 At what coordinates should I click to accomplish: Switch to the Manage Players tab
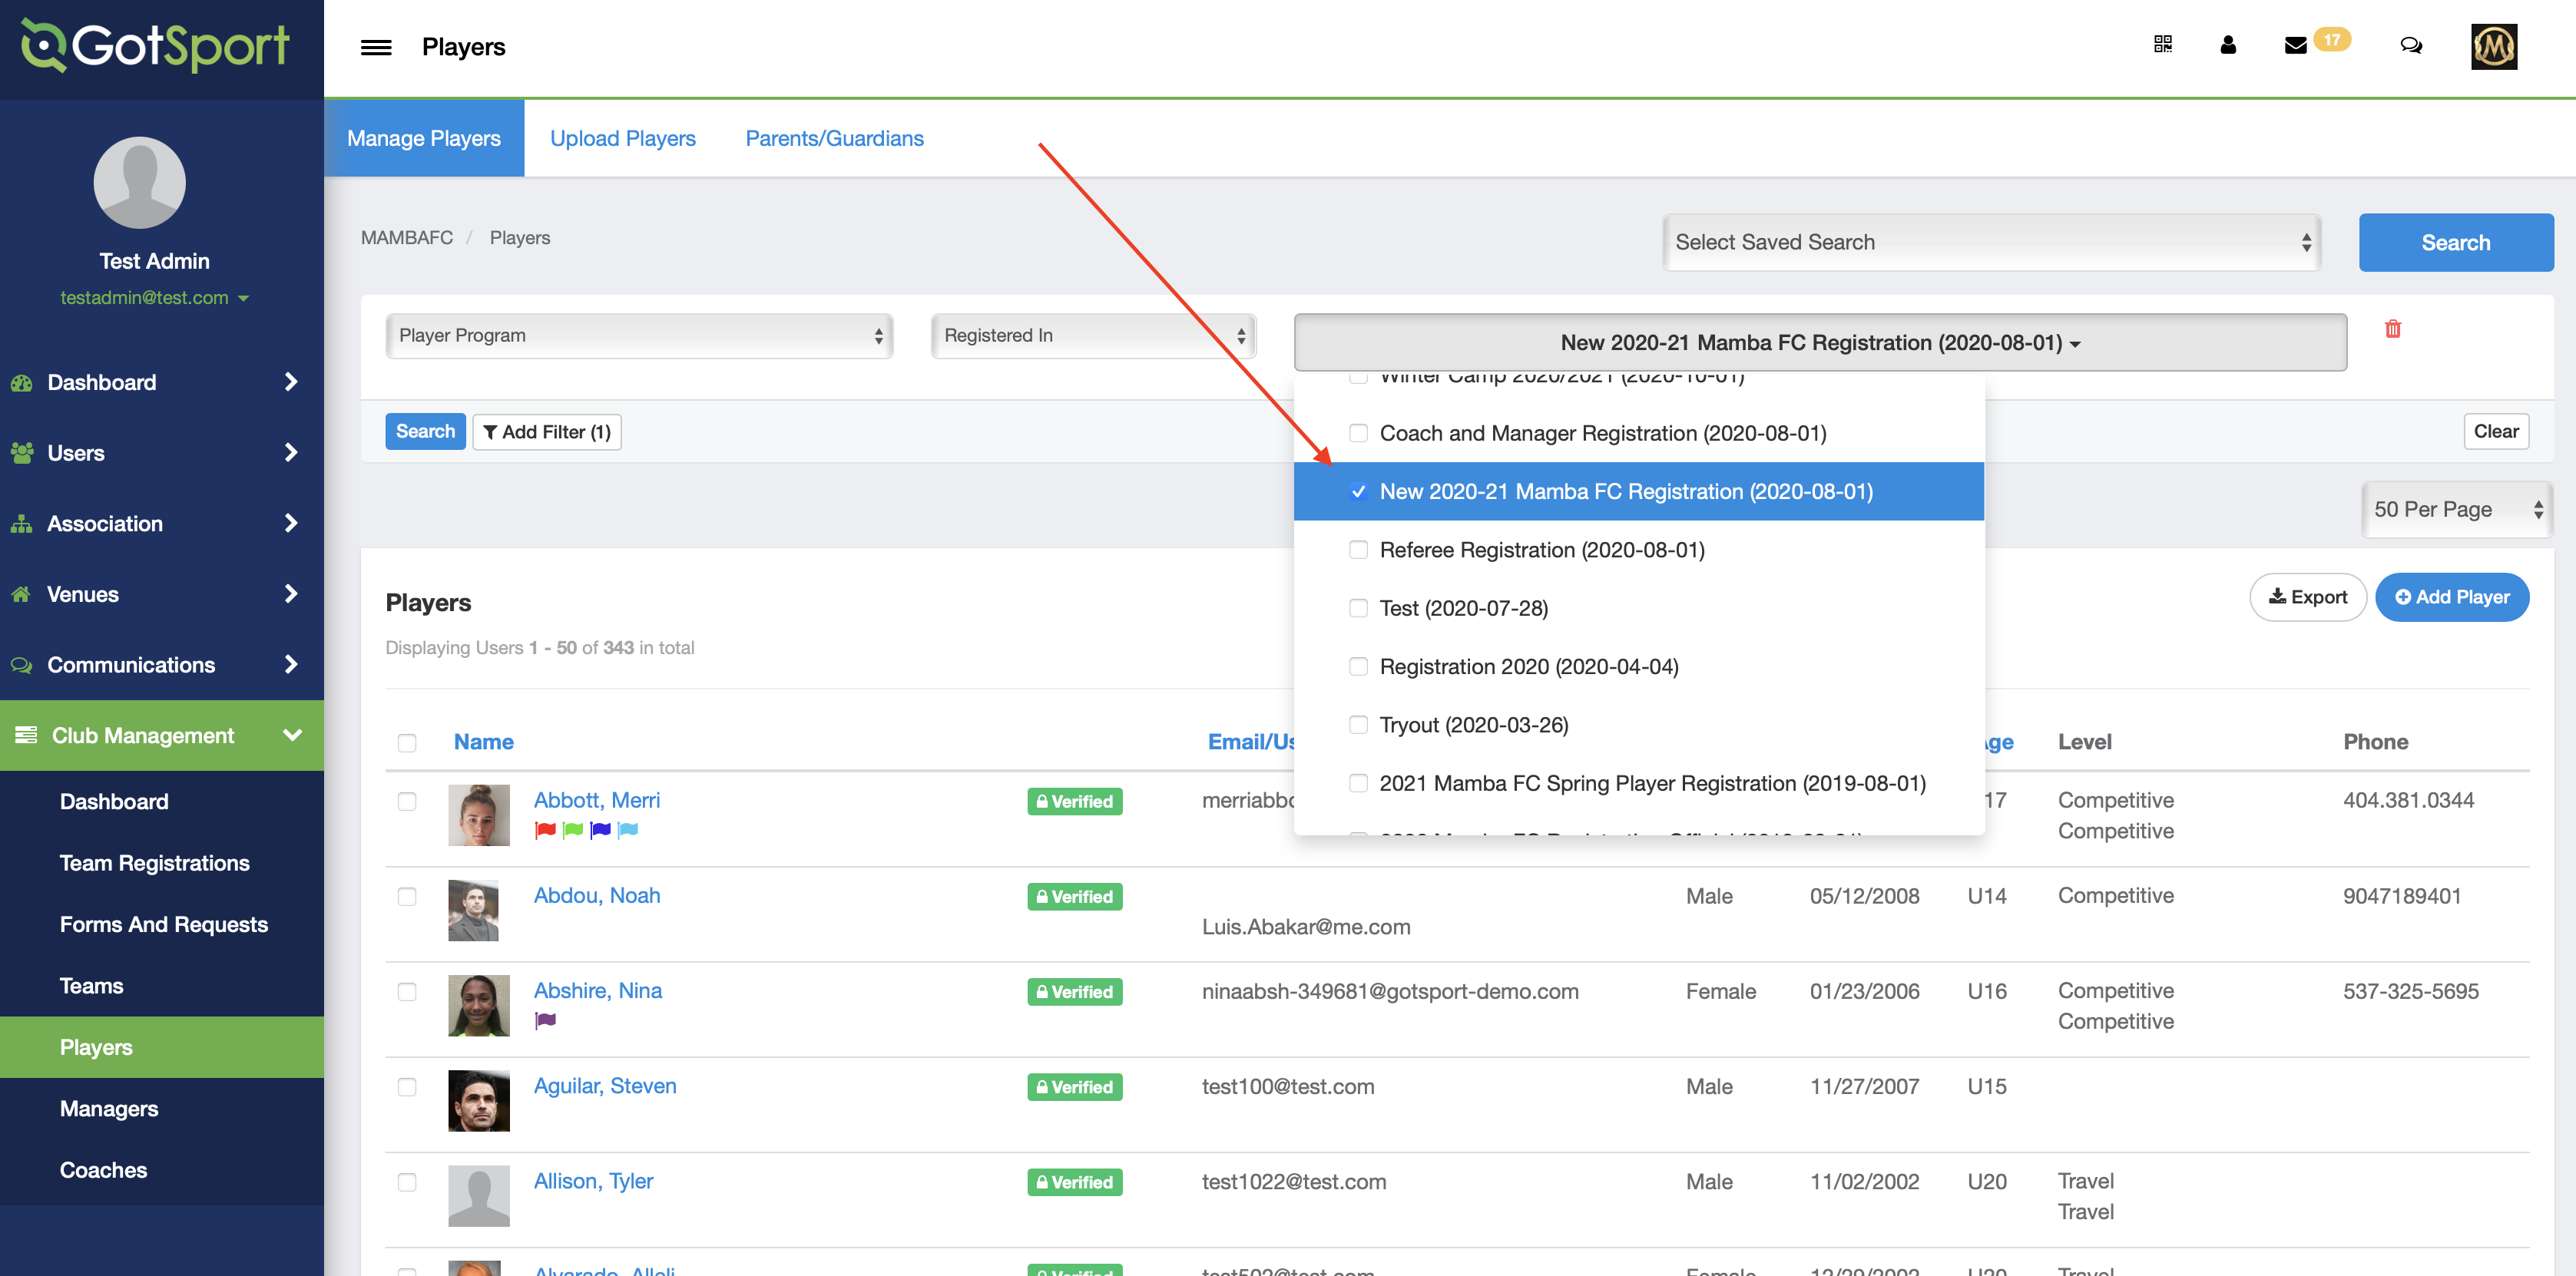click(x=424, y=138)
